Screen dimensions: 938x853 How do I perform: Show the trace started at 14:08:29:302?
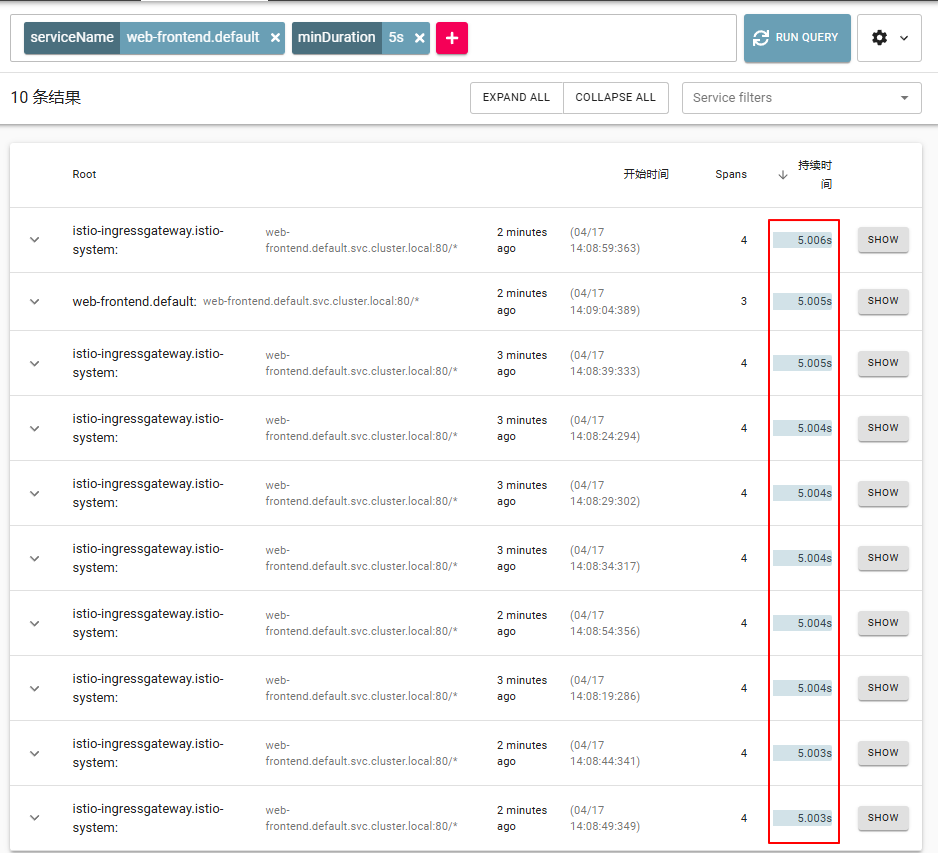pyautogui.click(x=883, y=493)
